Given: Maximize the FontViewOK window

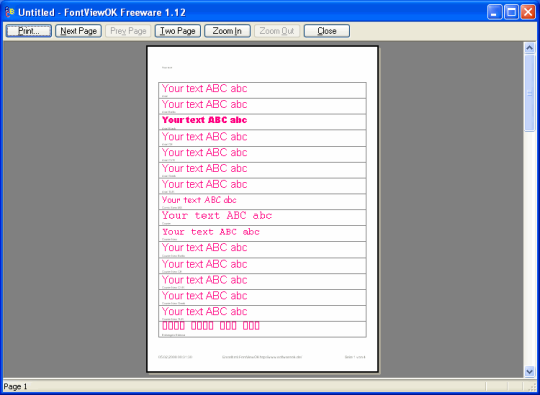Looking at the screenshot, I should 511,12.
